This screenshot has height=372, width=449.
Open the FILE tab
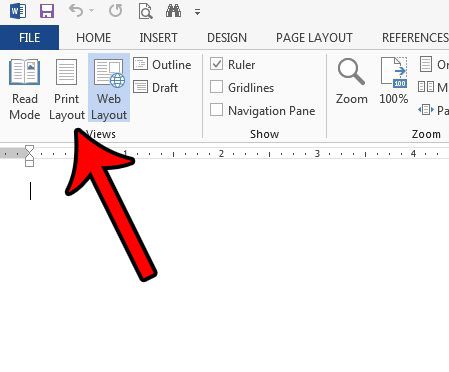(x=29, y=38)
